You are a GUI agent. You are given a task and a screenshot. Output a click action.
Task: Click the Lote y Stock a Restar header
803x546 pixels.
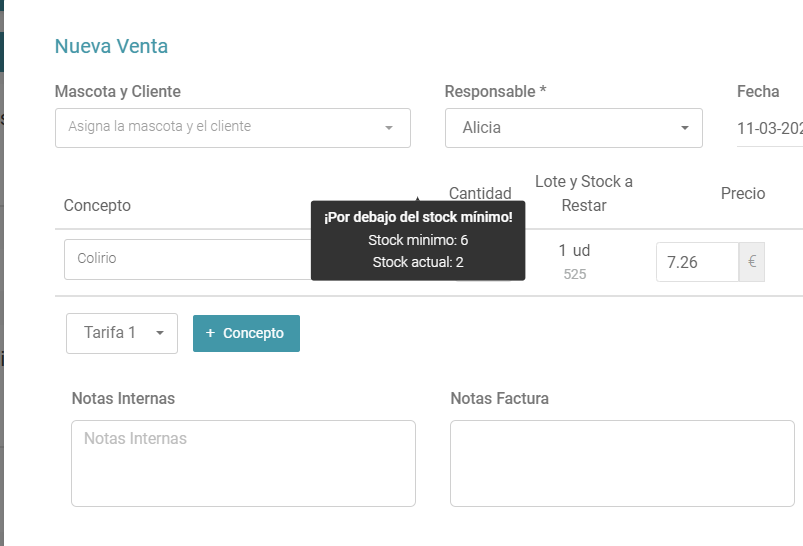click(x=584, y=193)
